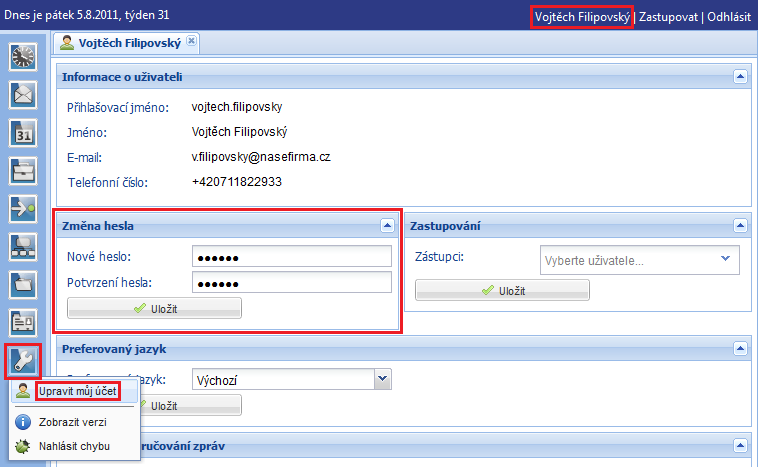Click the Zastupovat link in header

click(x=669, y=18)
